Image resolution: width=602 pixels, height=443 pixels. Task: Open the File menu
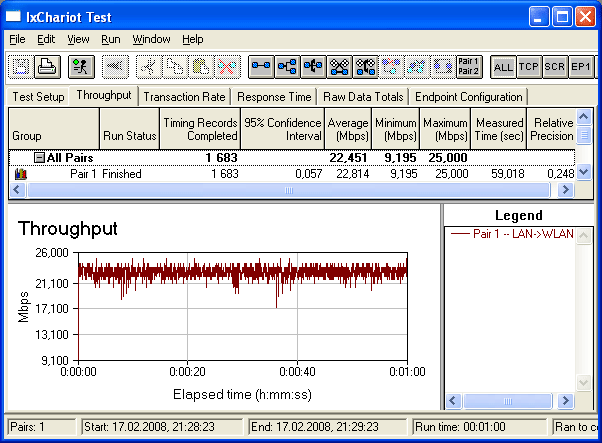[17, 39]
